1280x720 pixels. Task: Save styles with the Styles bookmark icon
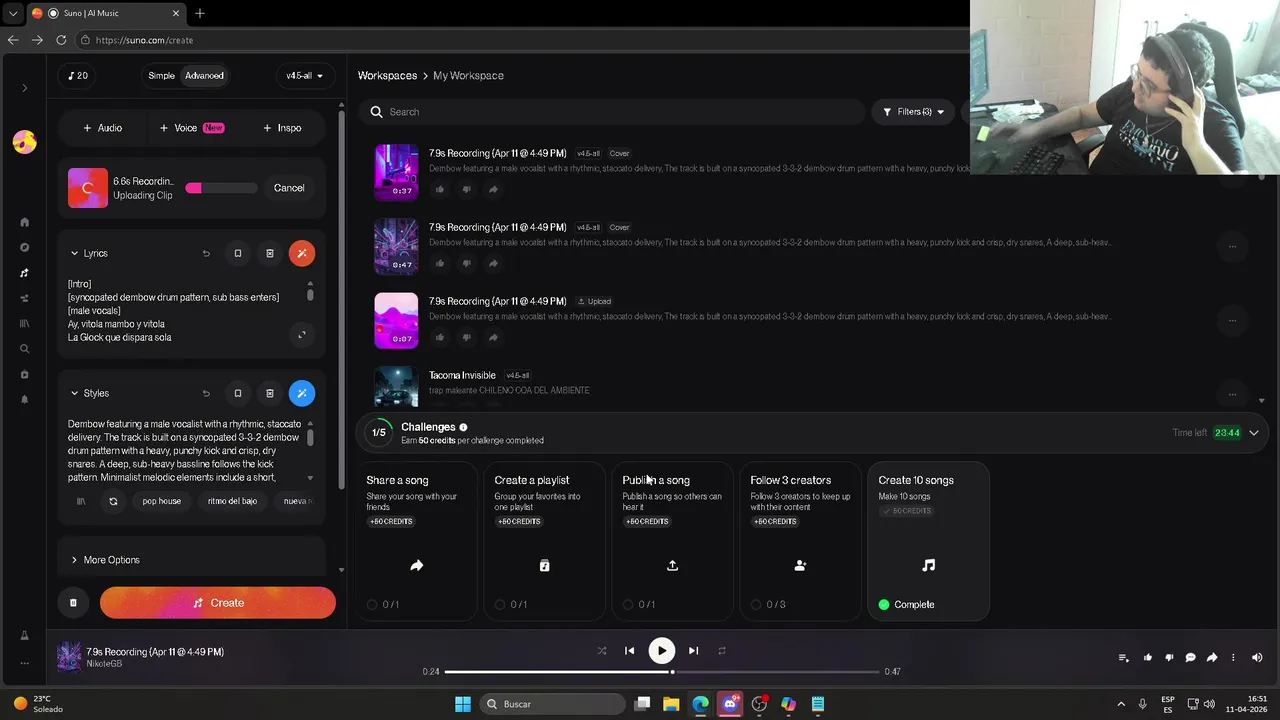(238, 393)
